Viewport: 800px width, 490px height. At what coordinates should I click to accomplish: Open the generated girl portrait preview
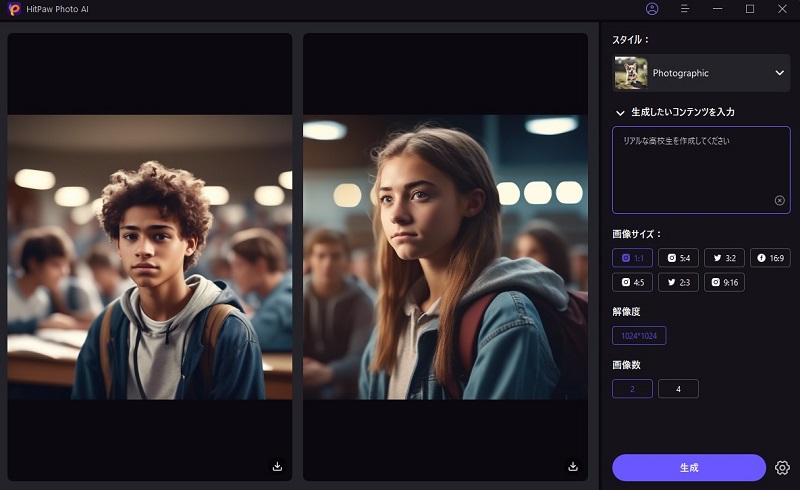(x=445, y=257)
